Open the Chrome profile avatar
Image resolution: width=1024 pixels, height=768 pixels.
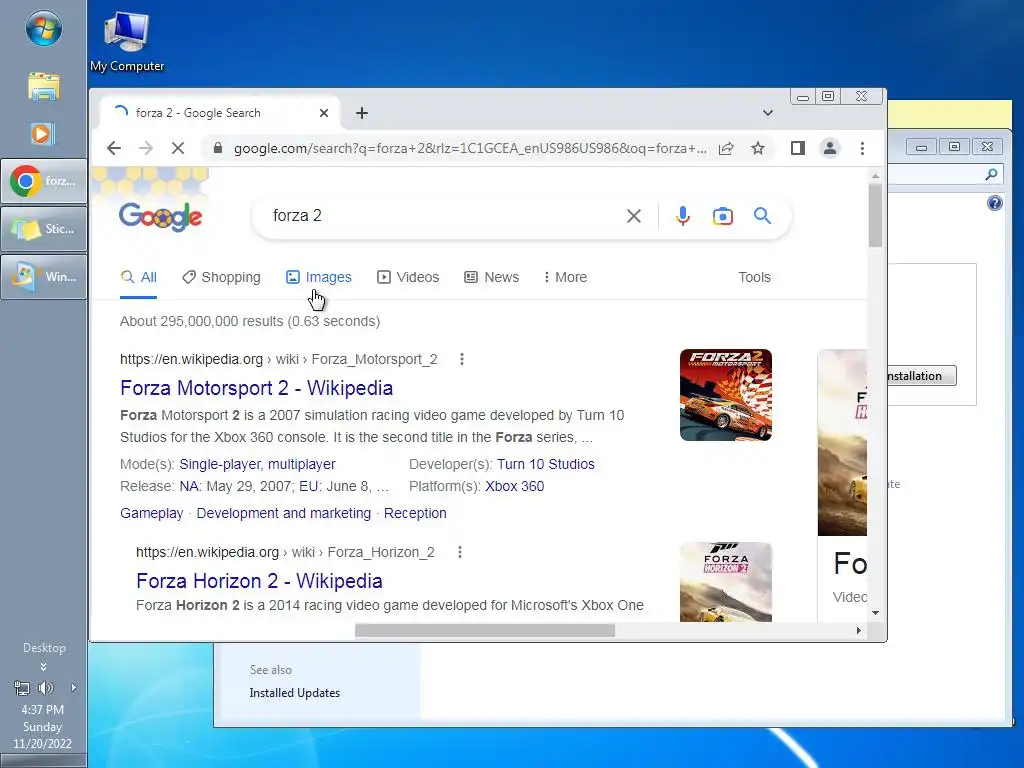tap(829, 148)
